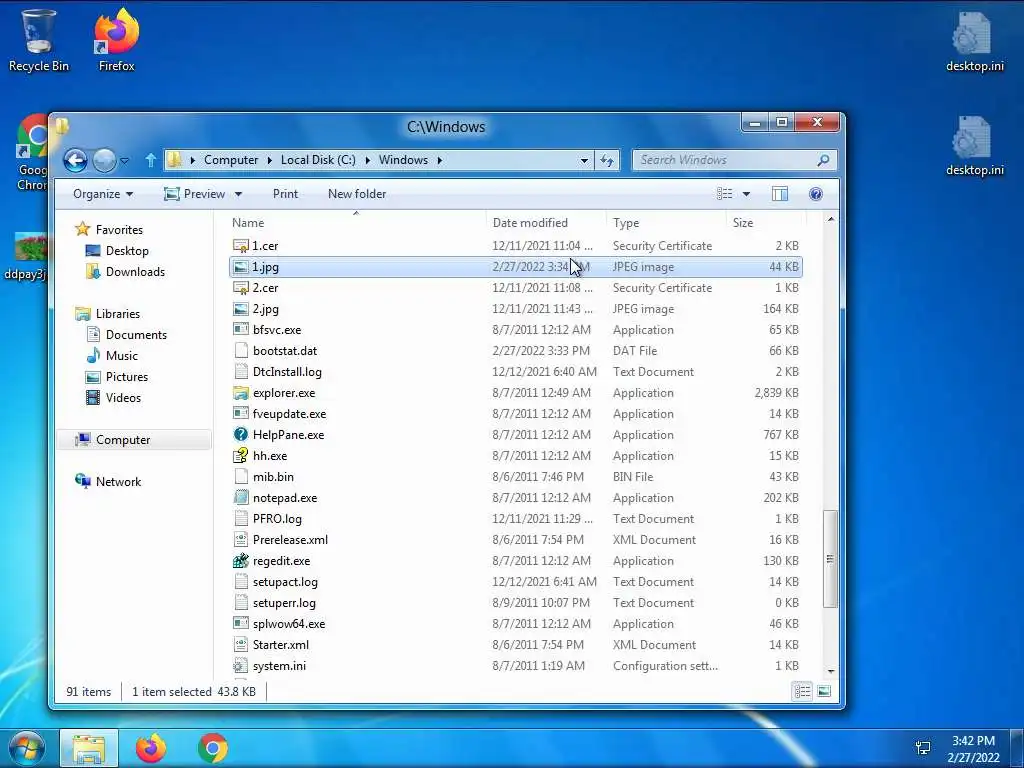Click Print in the toolbar
The image size is (1024, 768).
285,194
